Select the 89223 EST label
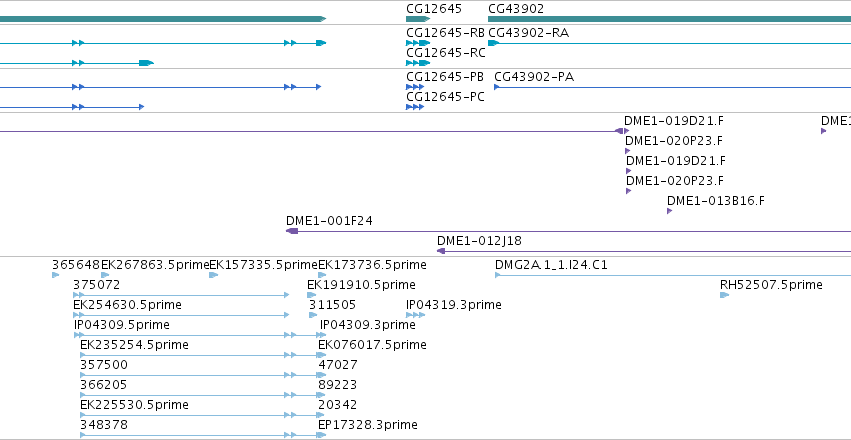Viewport: 851px width, 440px height. click(338, 385)
